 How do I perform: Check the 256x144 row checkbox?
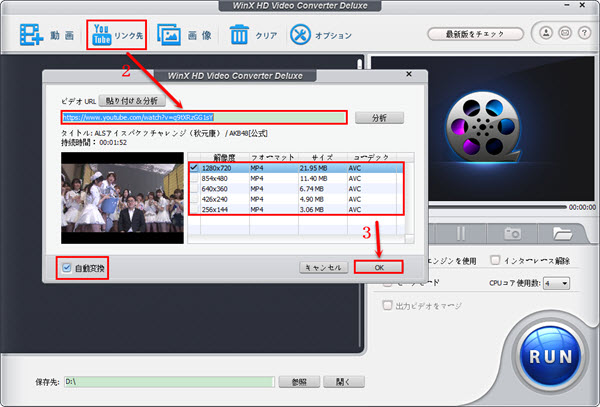194,209
